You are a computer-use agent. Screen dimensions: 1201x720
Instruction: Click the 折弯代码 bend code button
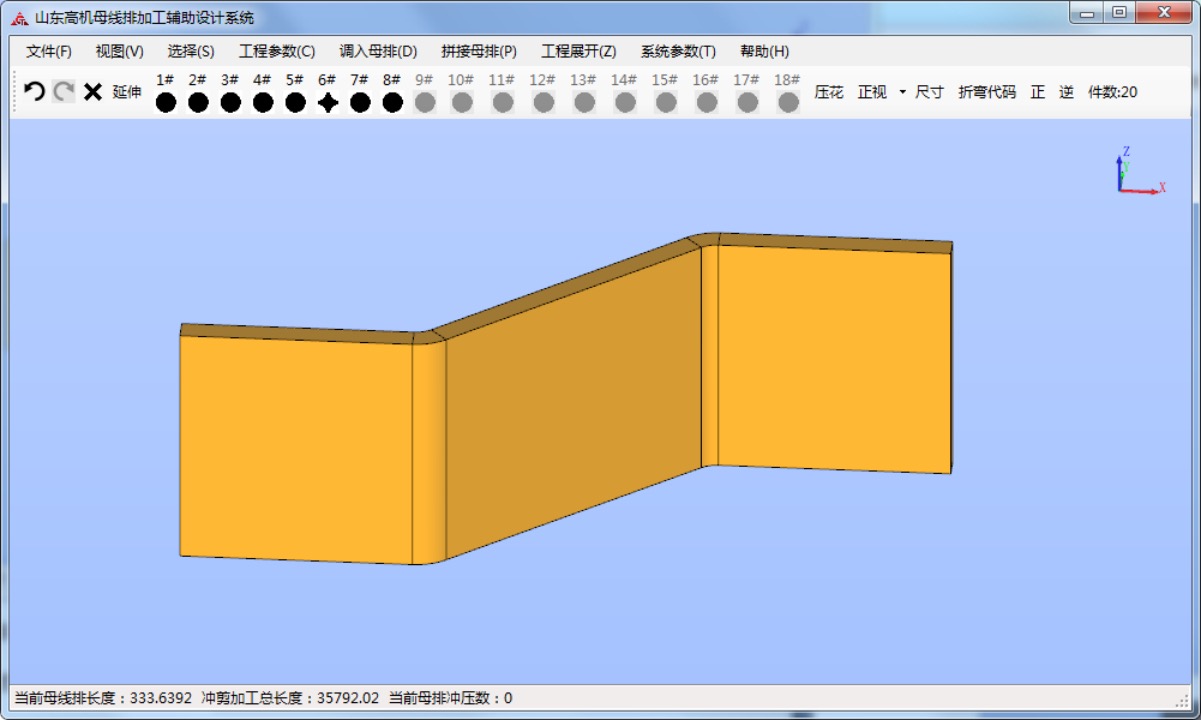pos(986,92)
